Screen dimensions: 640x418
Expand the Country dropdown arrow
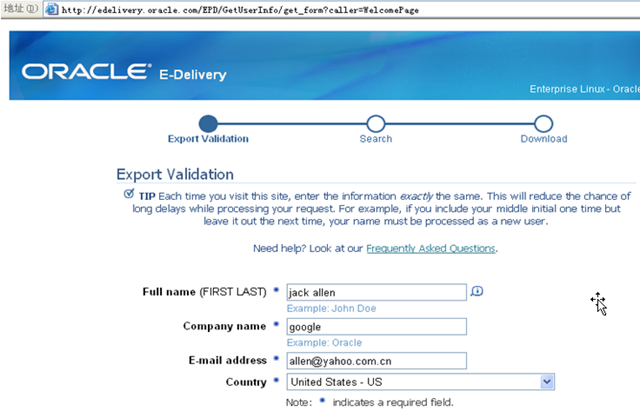coord(547,382)
